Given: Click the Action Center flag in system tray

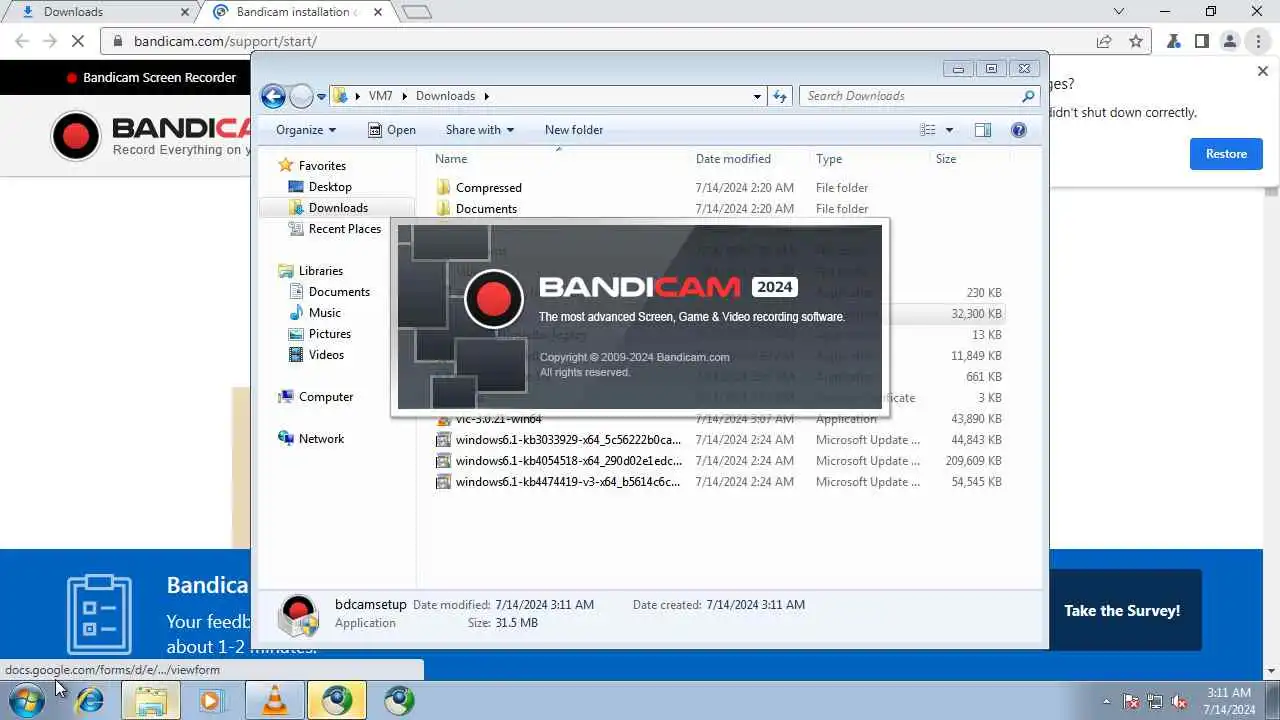Looking at the screenshot, I should [1131, 701].
